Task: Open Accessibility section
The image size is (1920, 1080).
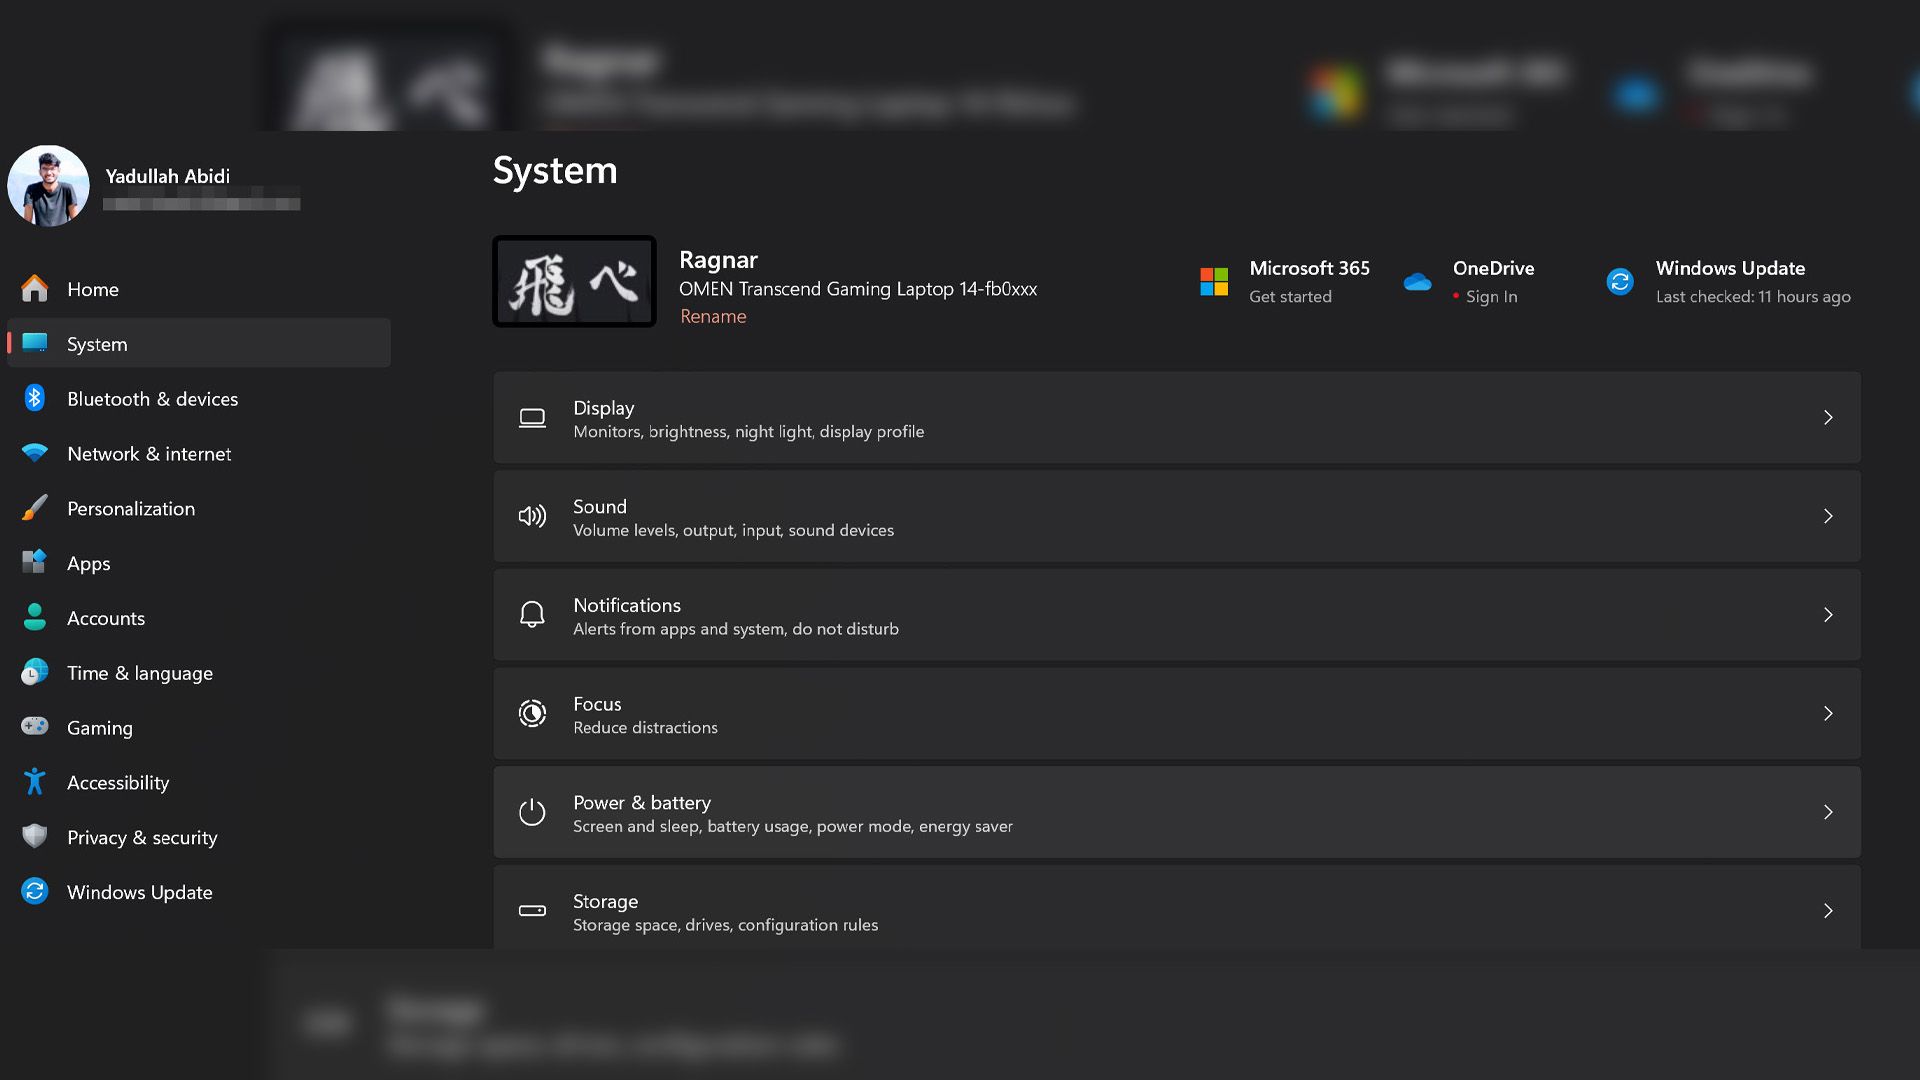Action: 199,782
